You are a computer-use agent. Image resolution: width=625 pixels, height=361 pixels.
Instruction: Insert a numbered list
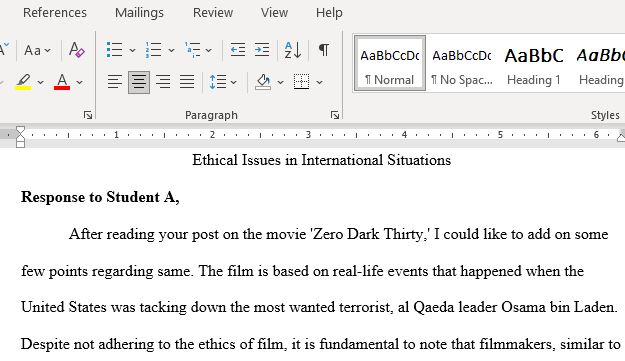[x=153, y=50]
